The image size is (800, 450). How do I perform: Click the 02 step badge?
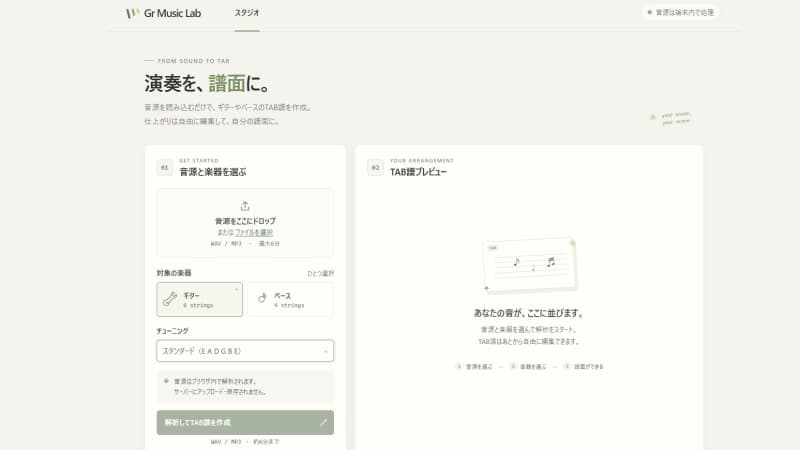pos(376,167)
